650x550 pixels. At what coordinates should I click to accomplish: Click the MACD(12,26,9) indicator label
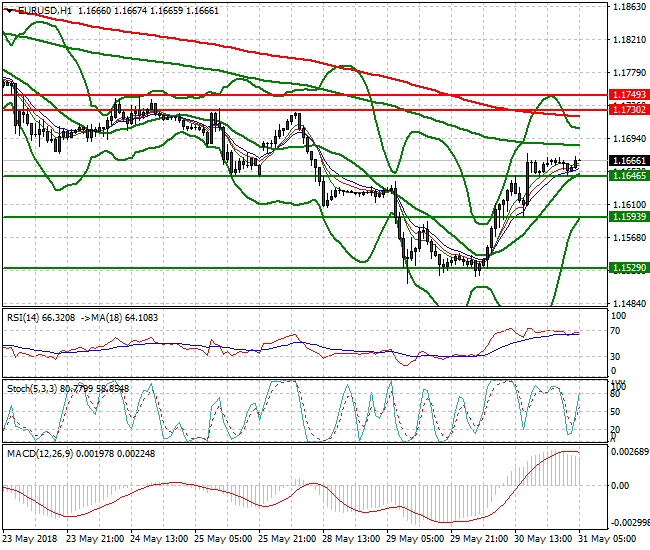point(40,454)
